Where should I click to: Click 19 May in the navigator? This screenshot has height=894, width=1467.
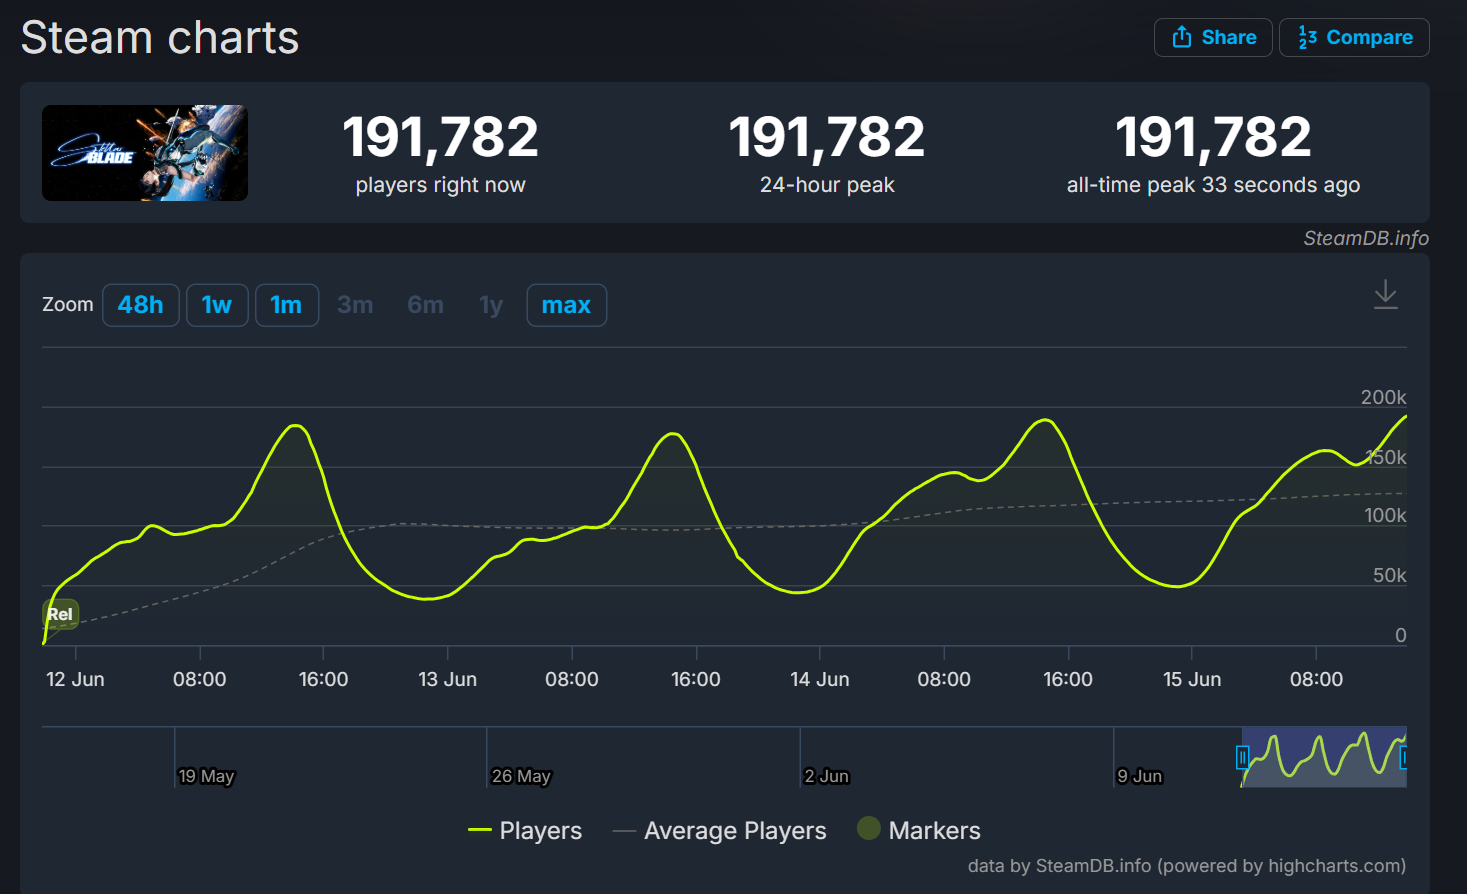[206, 776]
